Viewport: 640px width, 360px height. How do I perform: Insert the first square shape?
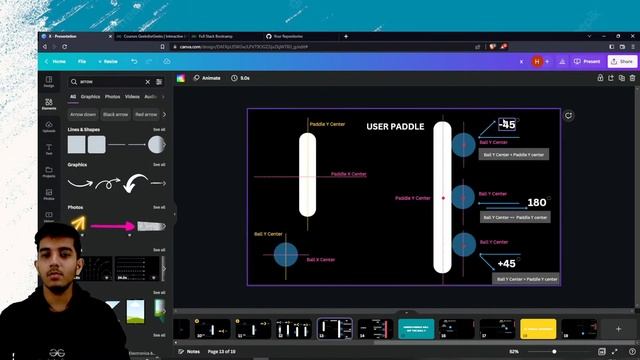[76, 144]
